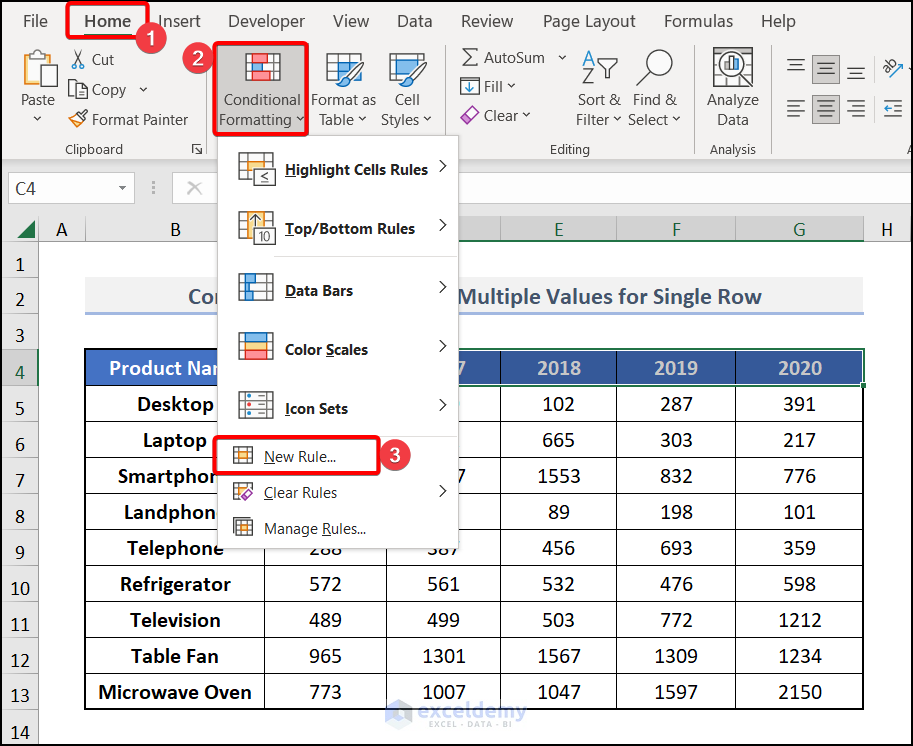Open Manage Rules dialog

click(314, 528)
